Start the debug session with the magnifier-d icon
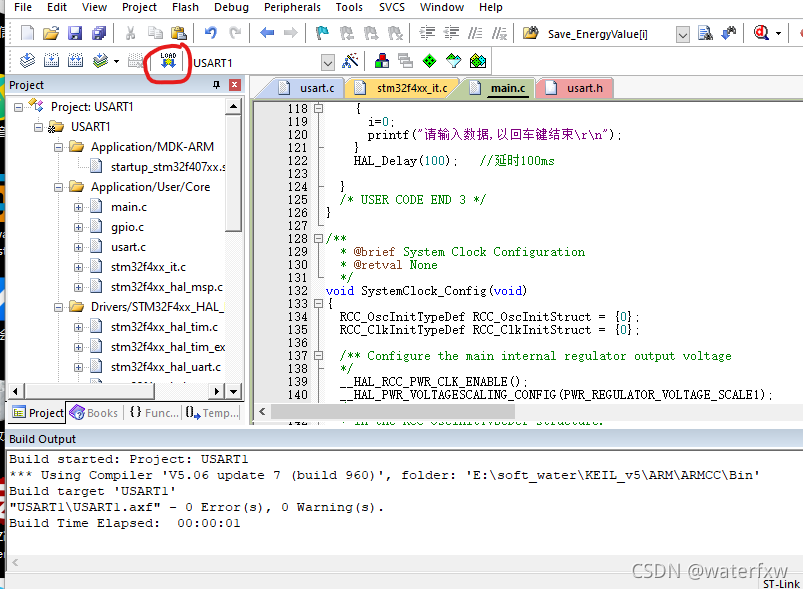Viewport: 803px width, 589px height. pyautogui.click(x=762, y=33)
